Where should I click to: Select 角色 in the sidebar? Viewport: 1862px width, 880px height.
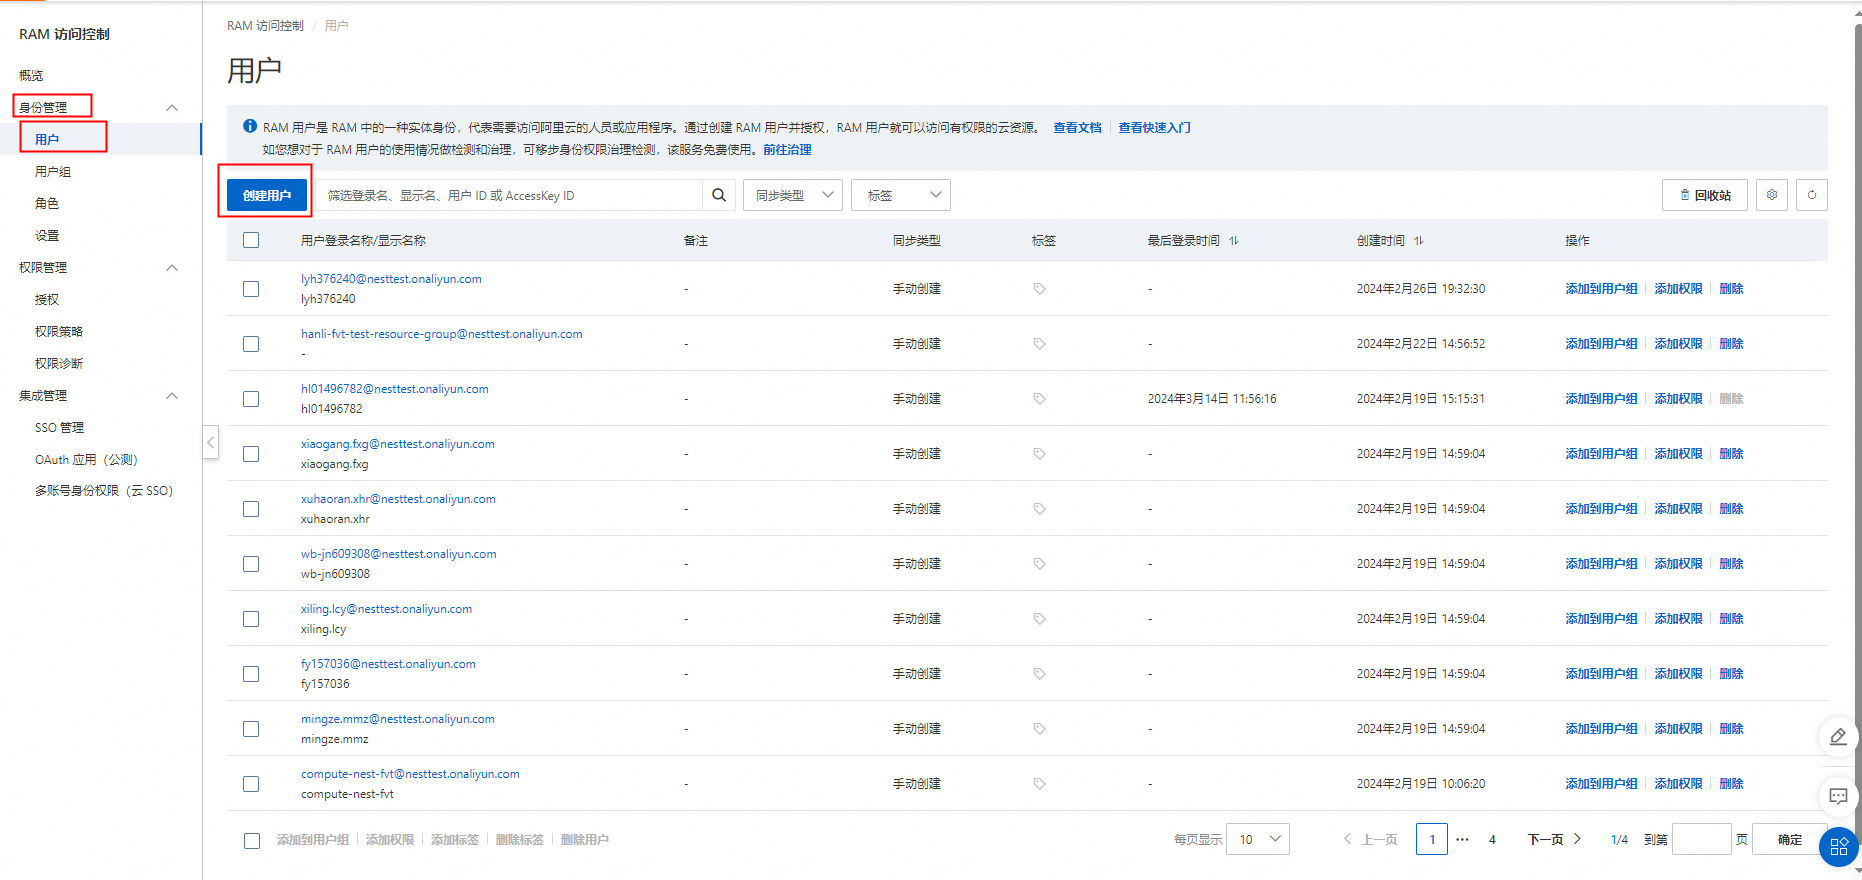[47, 203]
